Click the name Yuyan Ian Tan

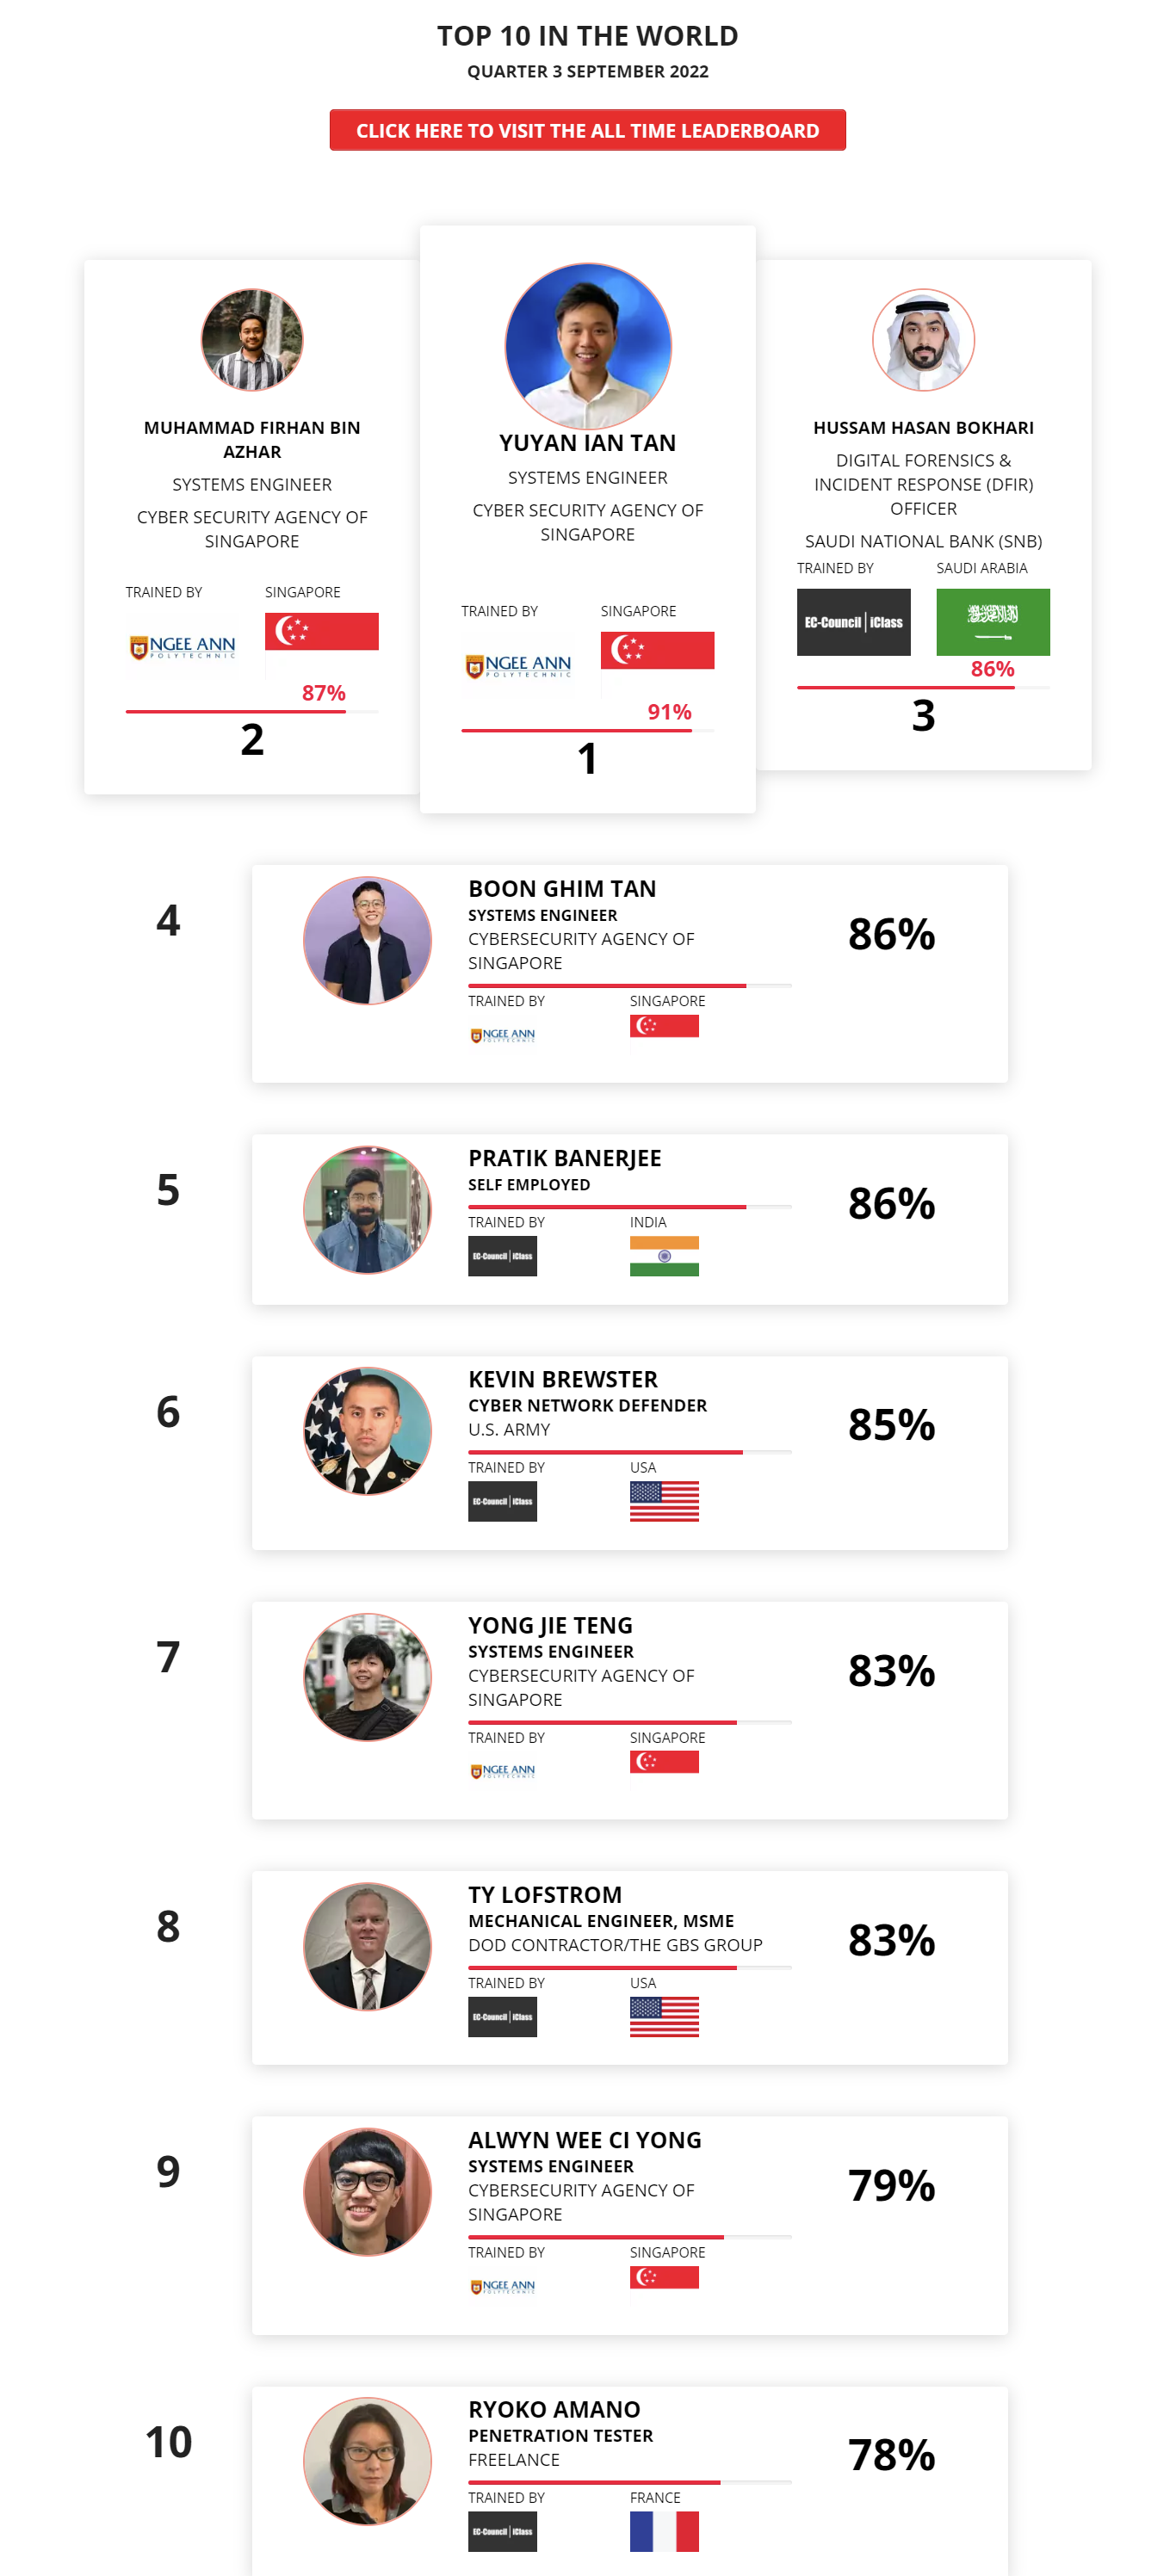588,442
